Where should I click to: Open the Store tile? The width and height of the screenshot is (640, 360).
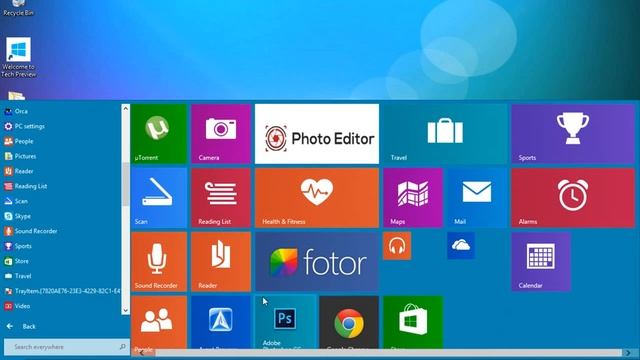coord(413,322)
